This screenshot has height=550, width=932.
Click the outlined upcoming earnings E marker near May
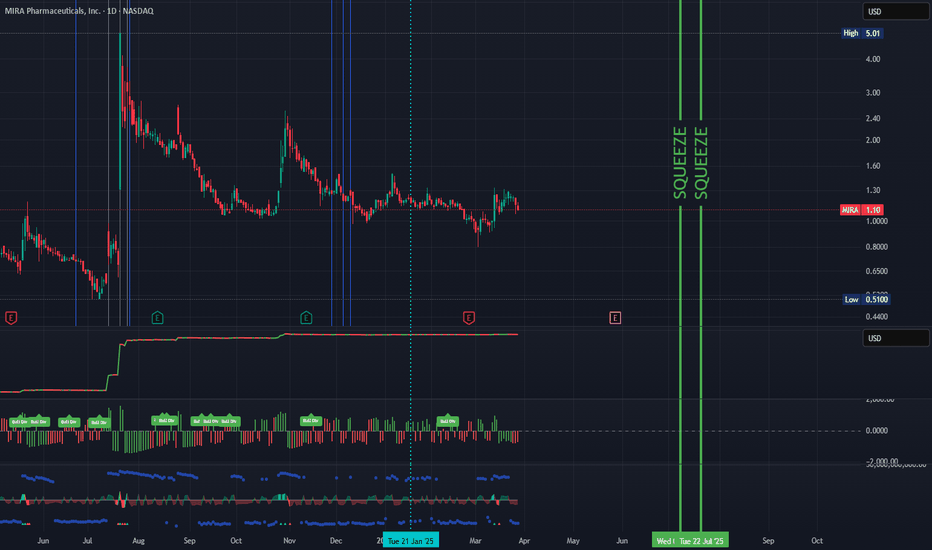coord(615,318)
